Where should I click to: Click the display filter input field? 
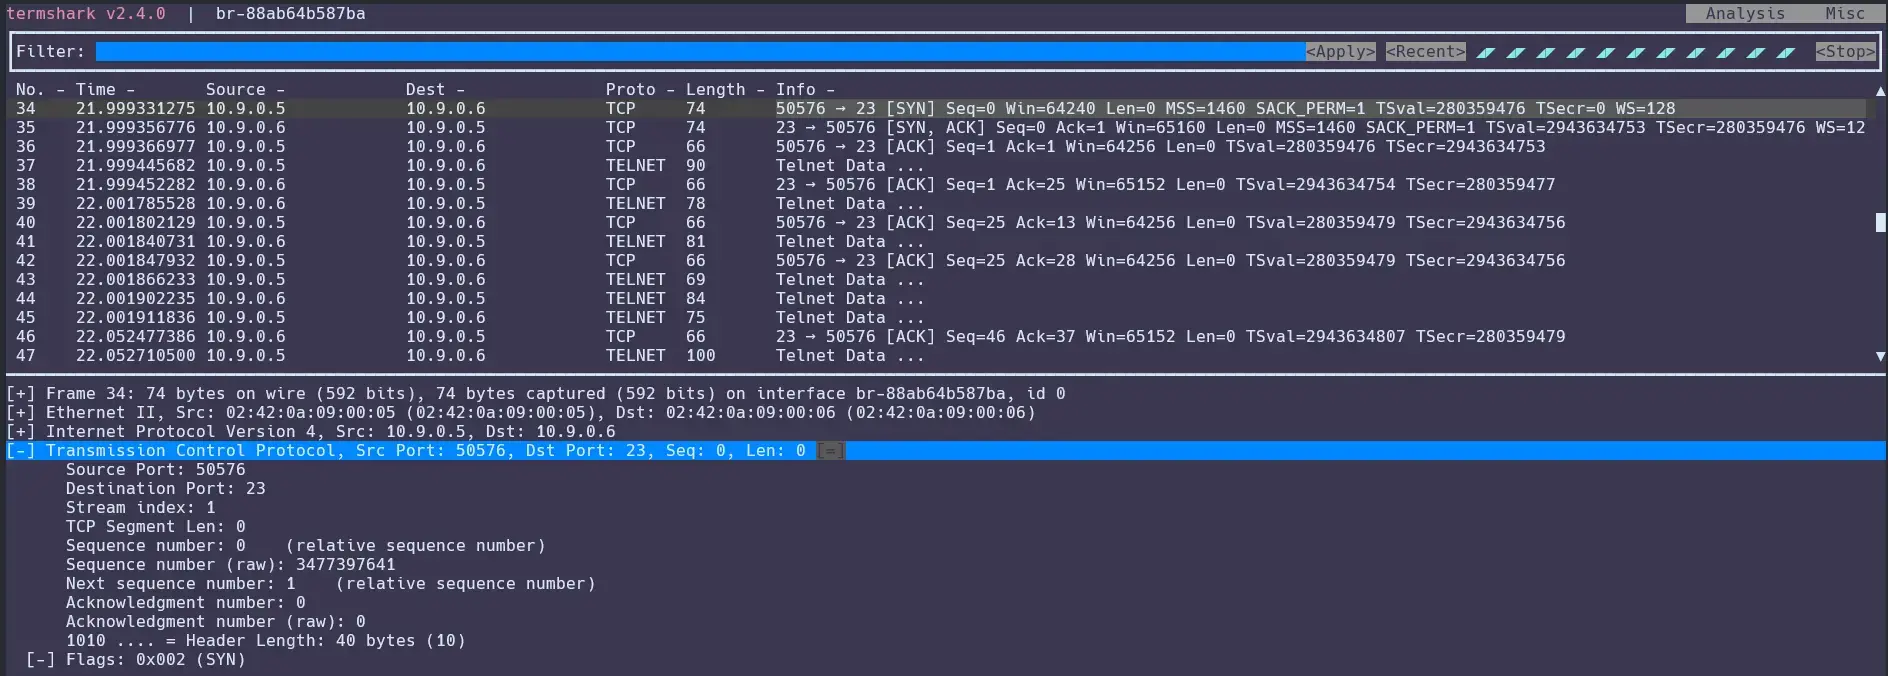[700, 51]
